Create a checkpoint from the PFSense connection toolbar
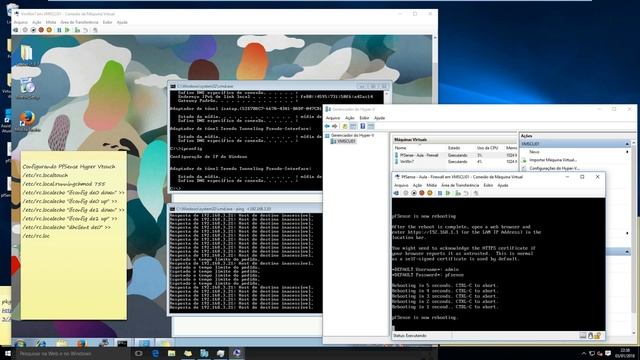Screen dimensions: 640x360 click(458, 193)
